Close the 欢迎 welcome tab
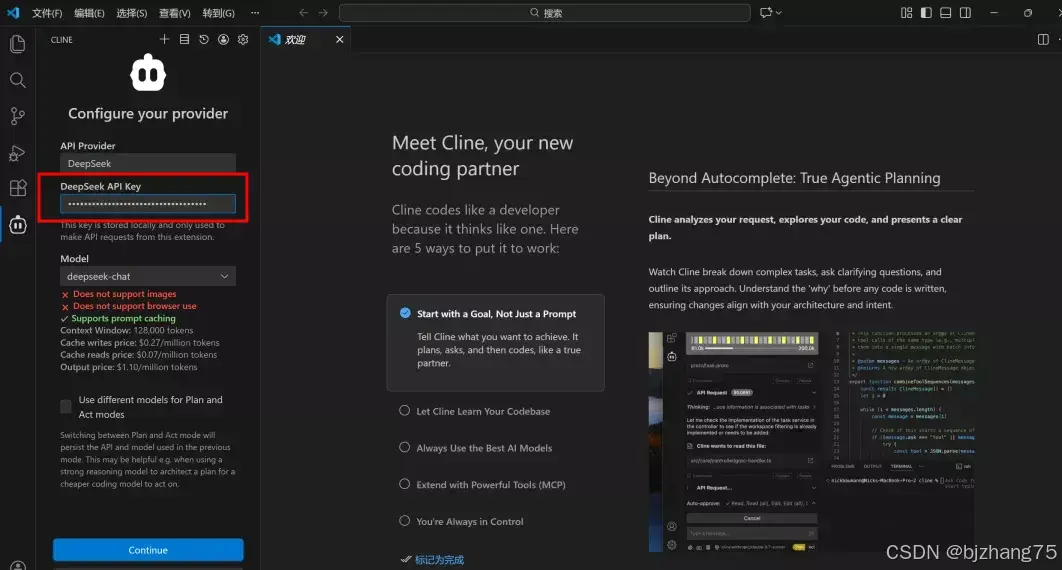This screenshot has height=570, width=1062. [x=339, y=39]
